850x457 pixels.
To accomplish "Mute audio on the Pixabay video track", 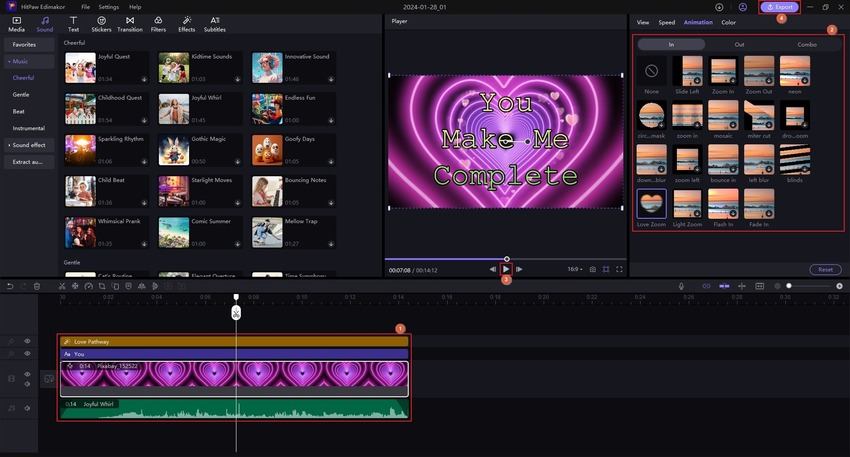I will [x=27, y=384].
